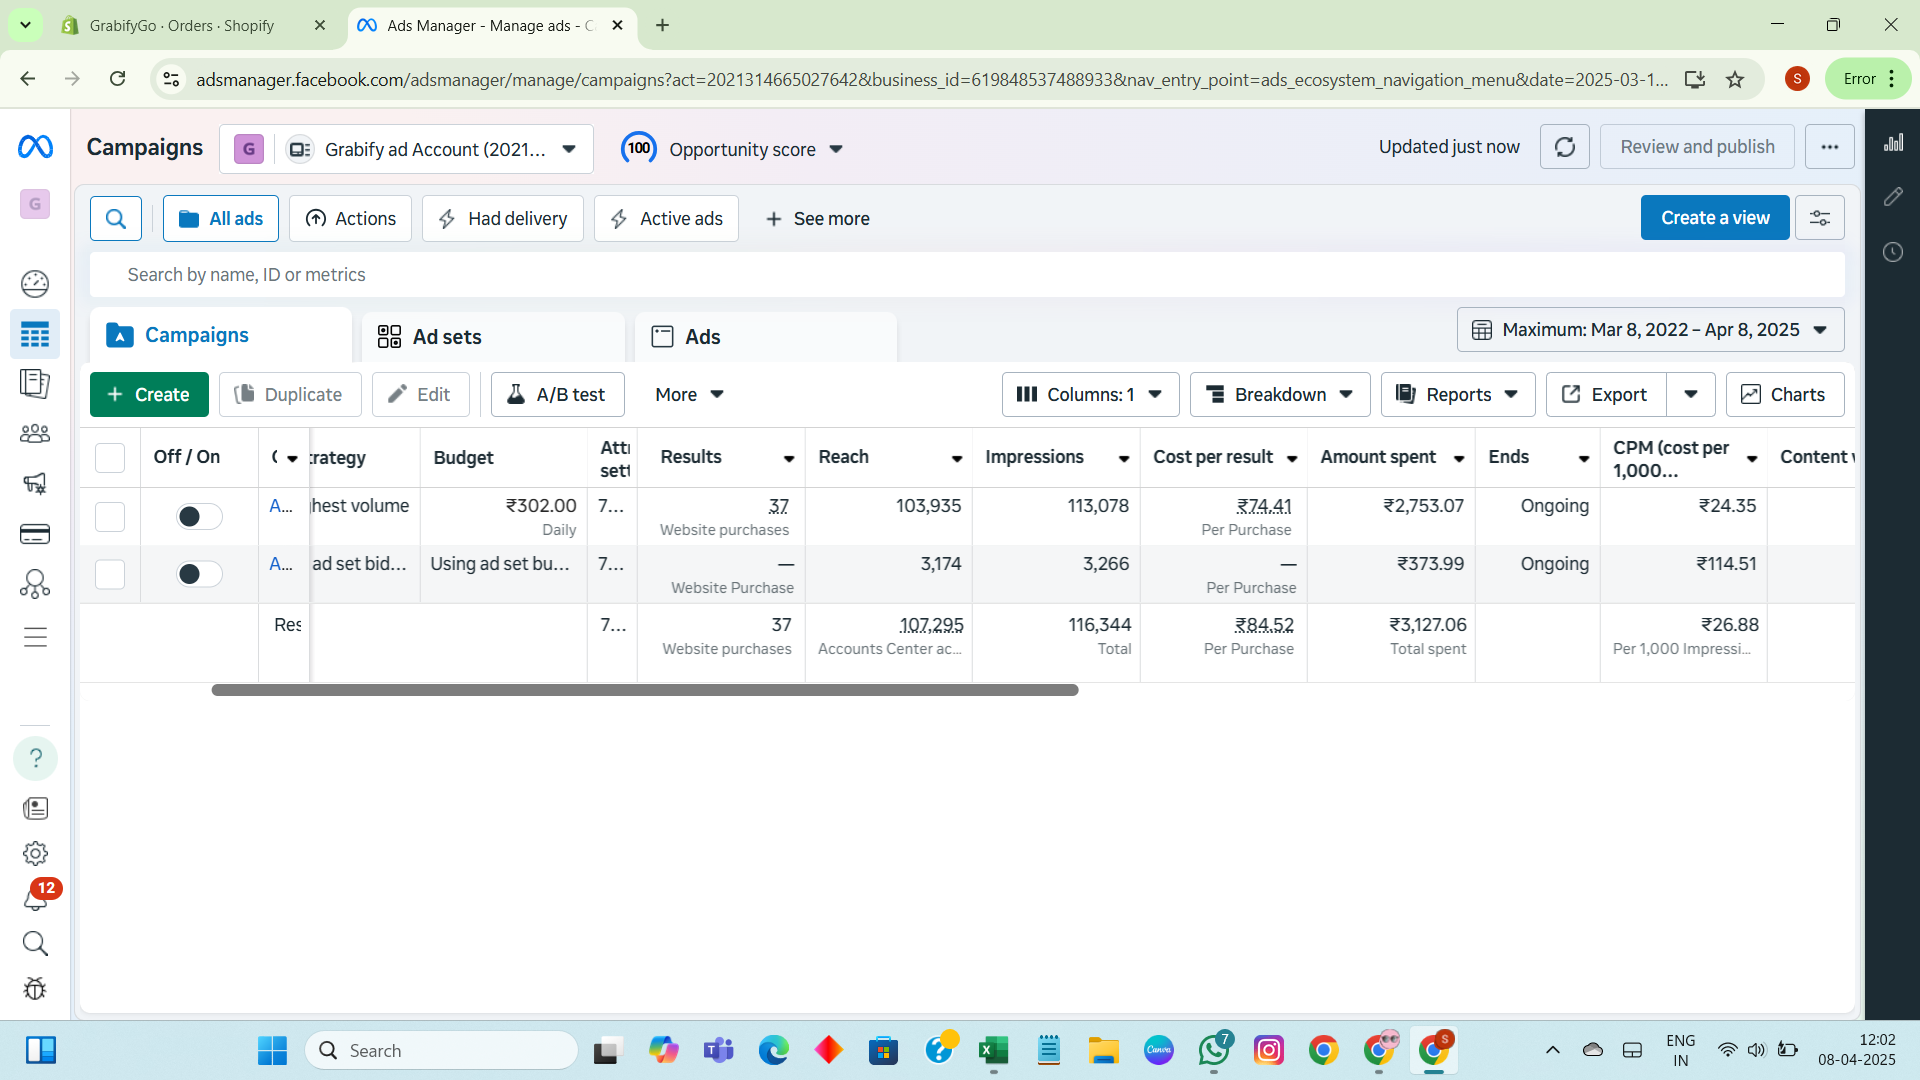Expand the Columns: 1 dropdown
The width and height of the screenshot is (1920, 1080).
pos(1090,394)
